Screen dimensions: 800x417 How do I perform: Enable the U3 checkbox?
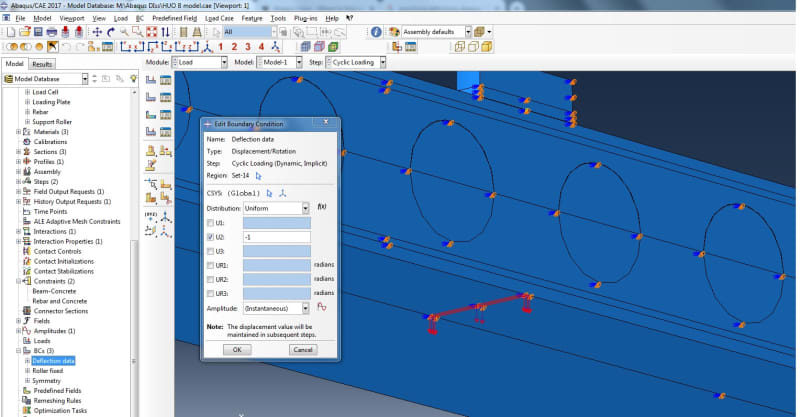click(x=210, y=252)
